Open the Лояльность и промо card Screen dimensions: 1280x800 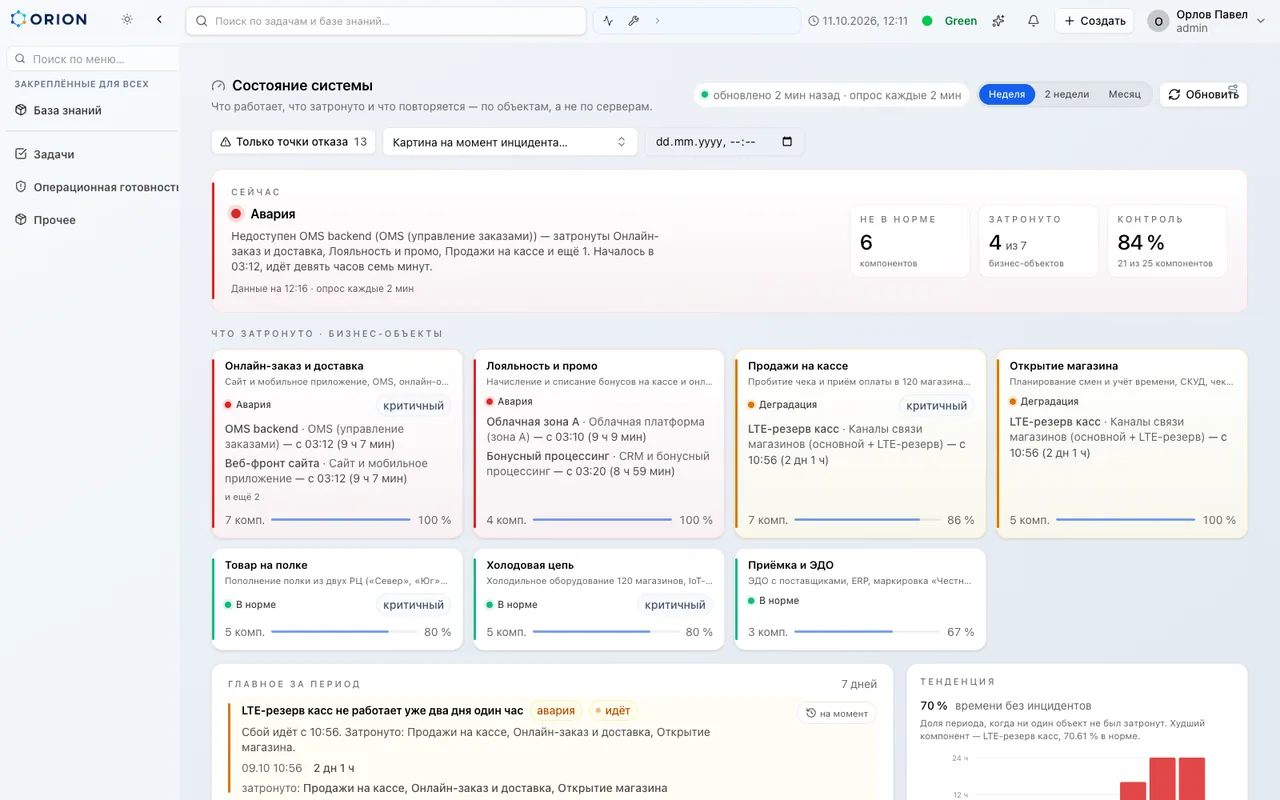tap(599, 444)
